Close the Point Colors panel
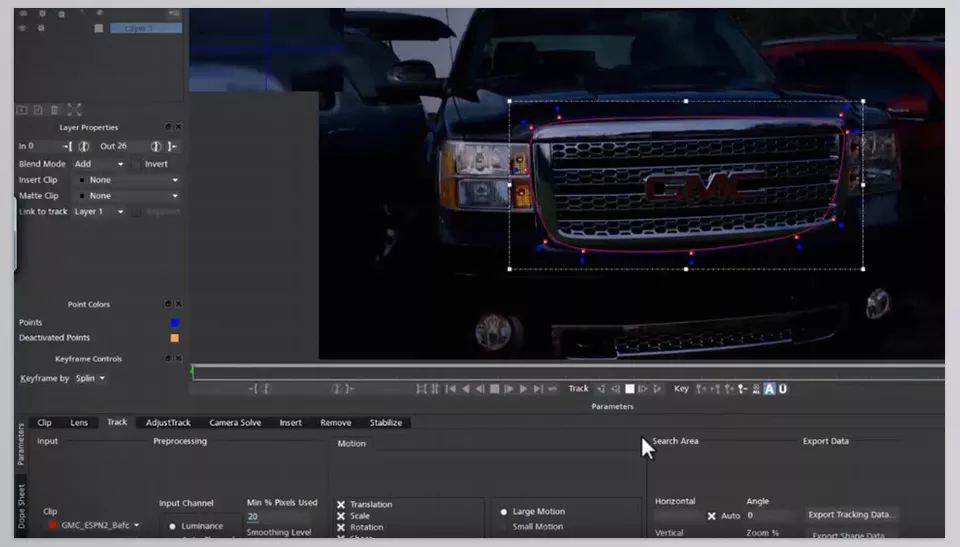960x547 pixels. [178, 304]
